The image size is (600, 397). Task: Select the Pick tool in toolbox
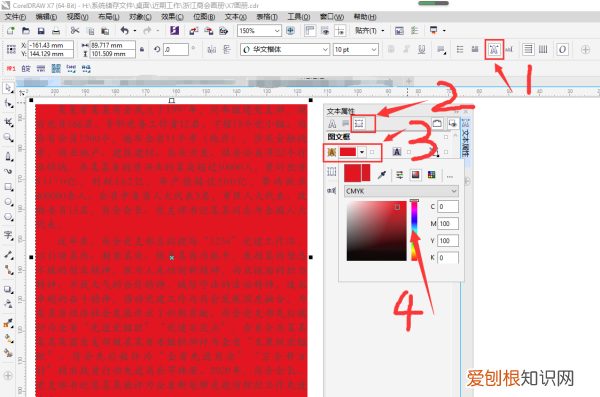(x=8, y=88)
